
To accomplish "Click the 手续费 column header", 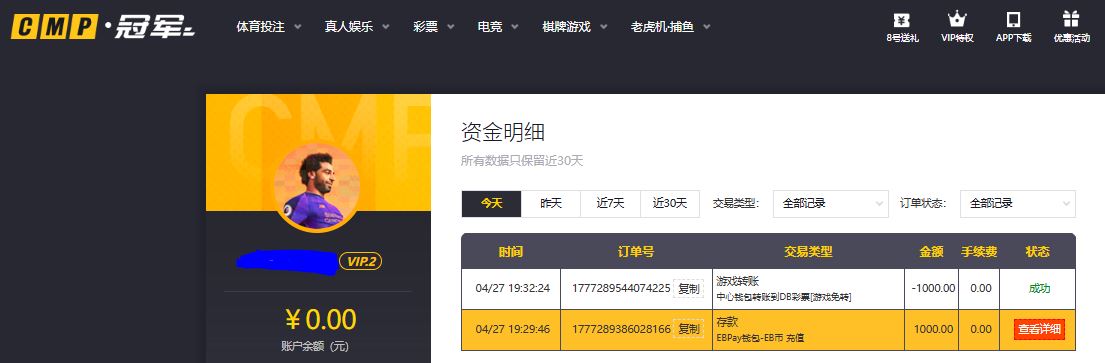I will tap(980, 252).
